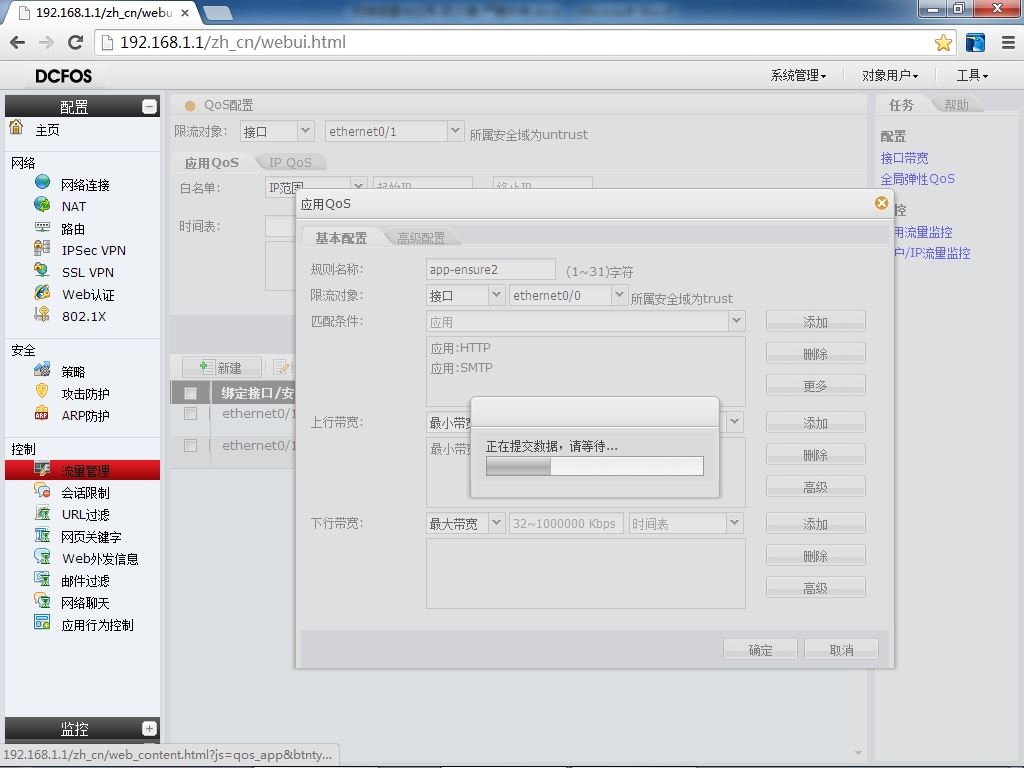Screen dimensions: 1024x768
Task: Close the 应用QoS dialog with orange X
Action: (x=881, y=203)
